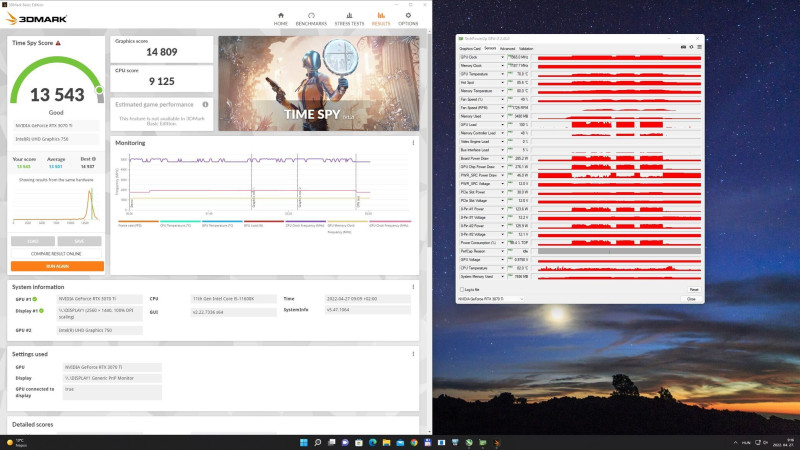800x450 pixels.
Task: Expand the CPU Temperature sensor dropdown
Action: (x=503, y=268)
